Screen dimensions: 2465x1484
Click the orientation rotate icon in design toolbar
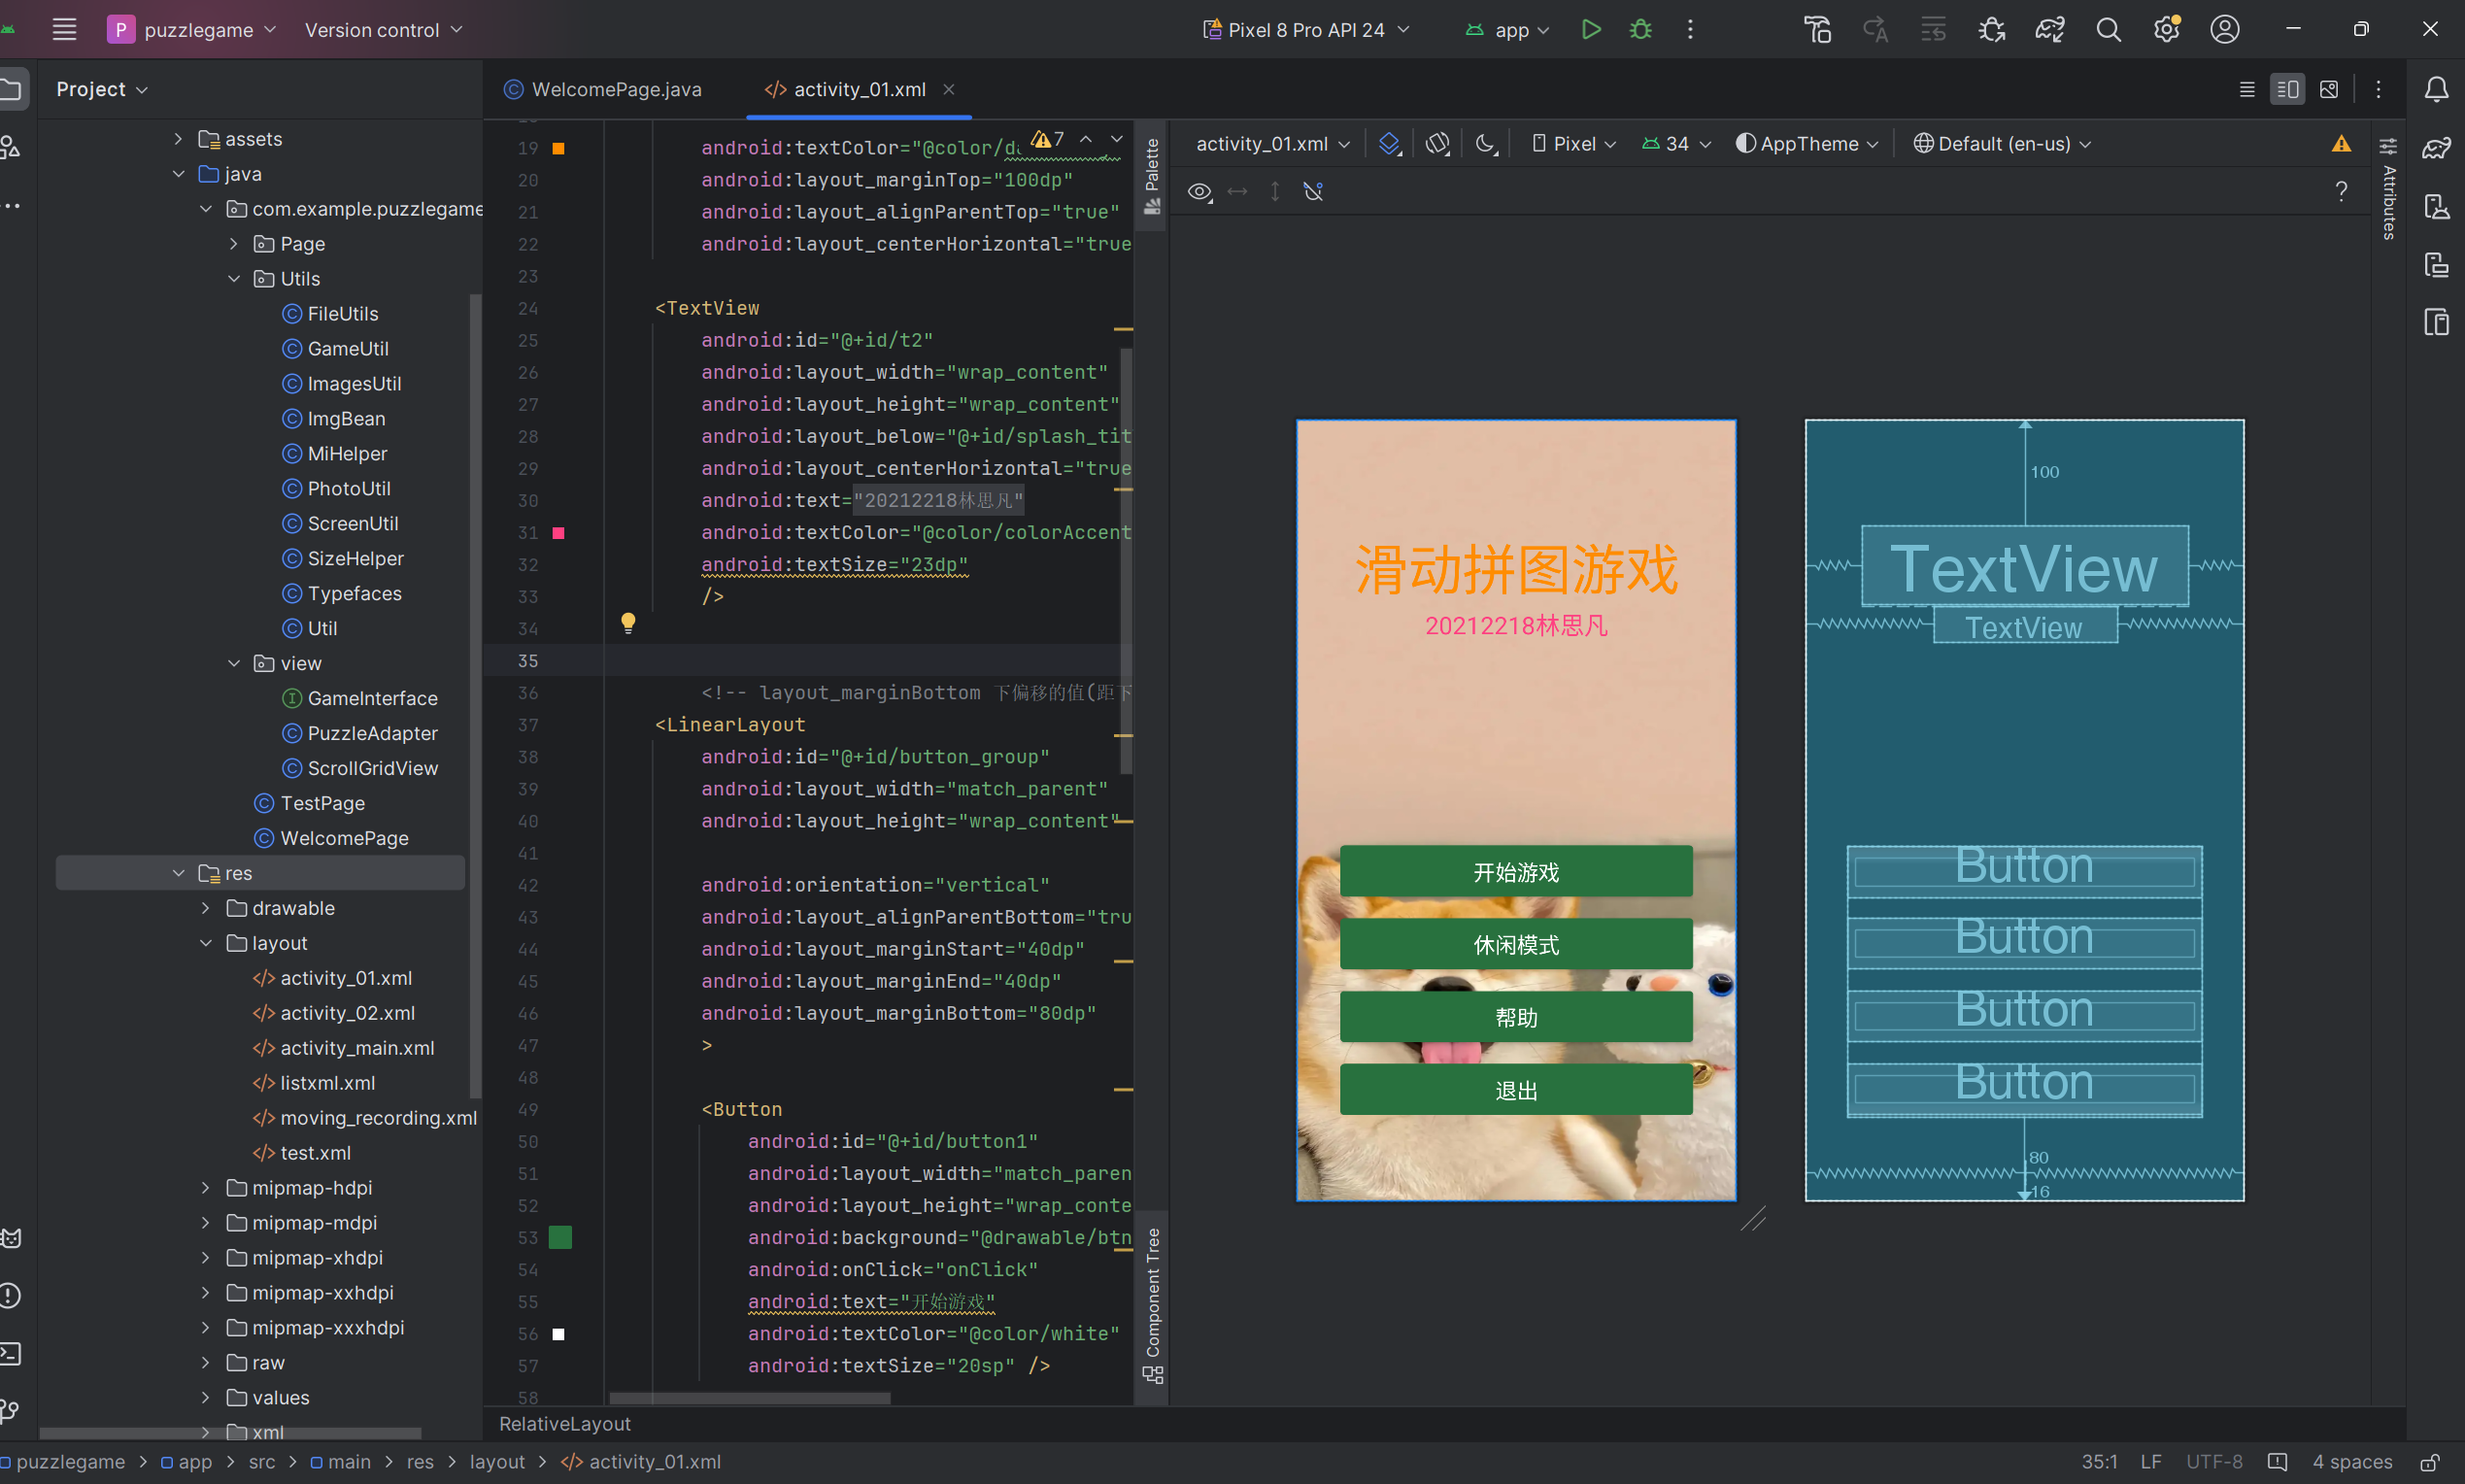[1437, 144]
